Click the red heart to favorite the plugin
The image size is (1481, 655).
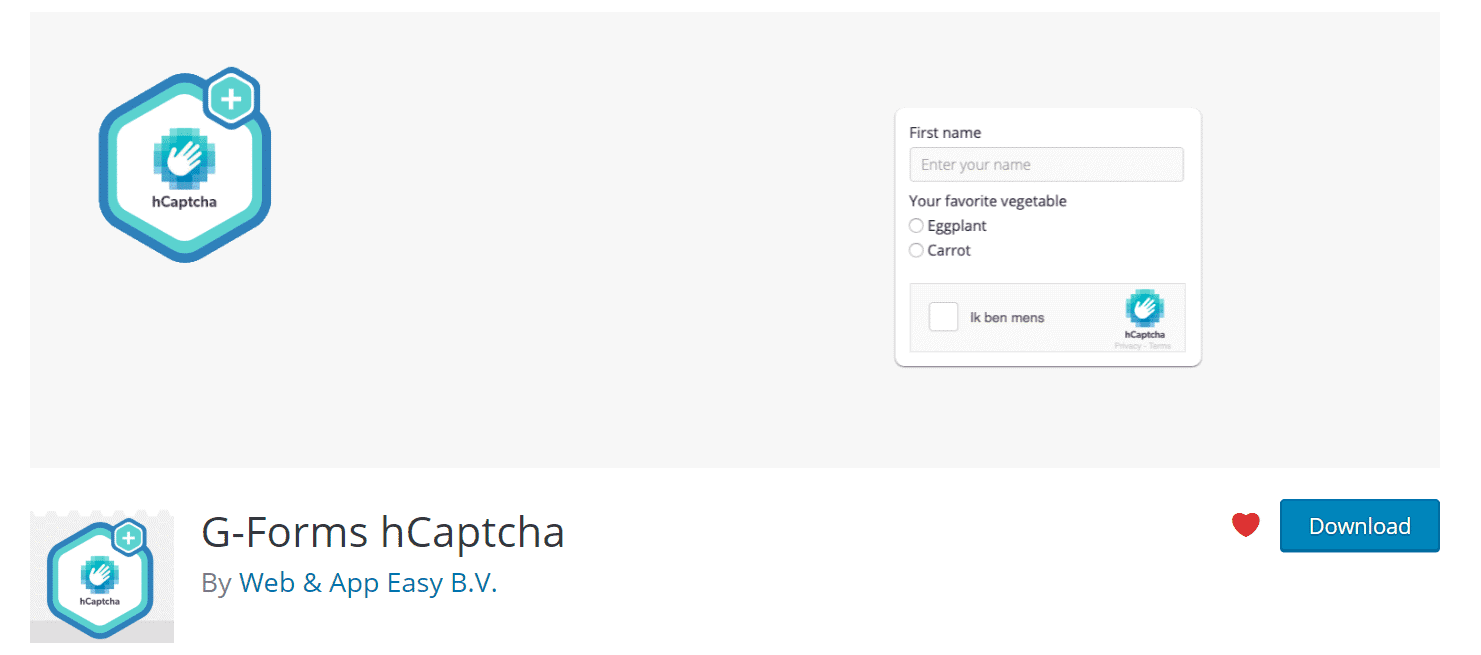pos(1245,524)
